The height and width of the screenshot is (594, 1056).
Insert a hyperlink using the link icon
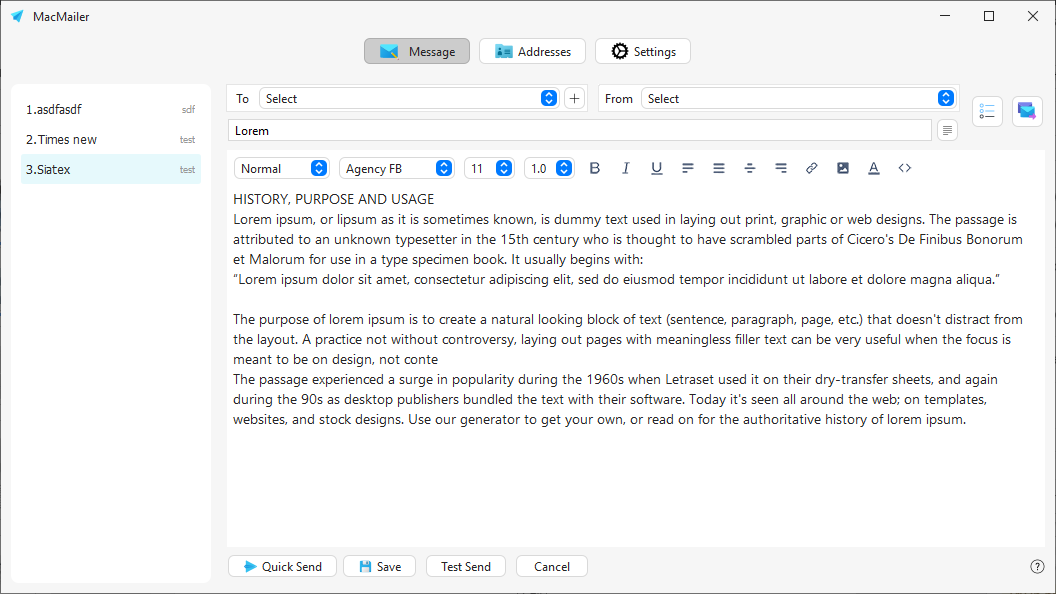pos(811,168)
